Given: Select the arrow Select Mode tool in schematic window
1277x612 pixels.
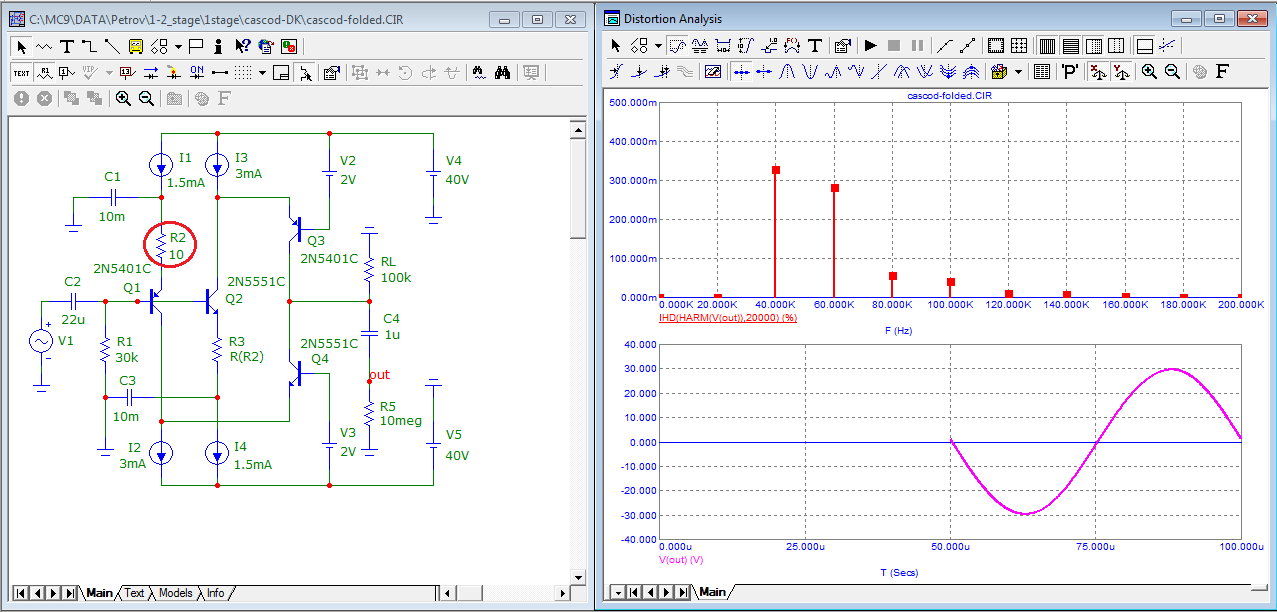Looking at the screenshot, I should 21,47.
